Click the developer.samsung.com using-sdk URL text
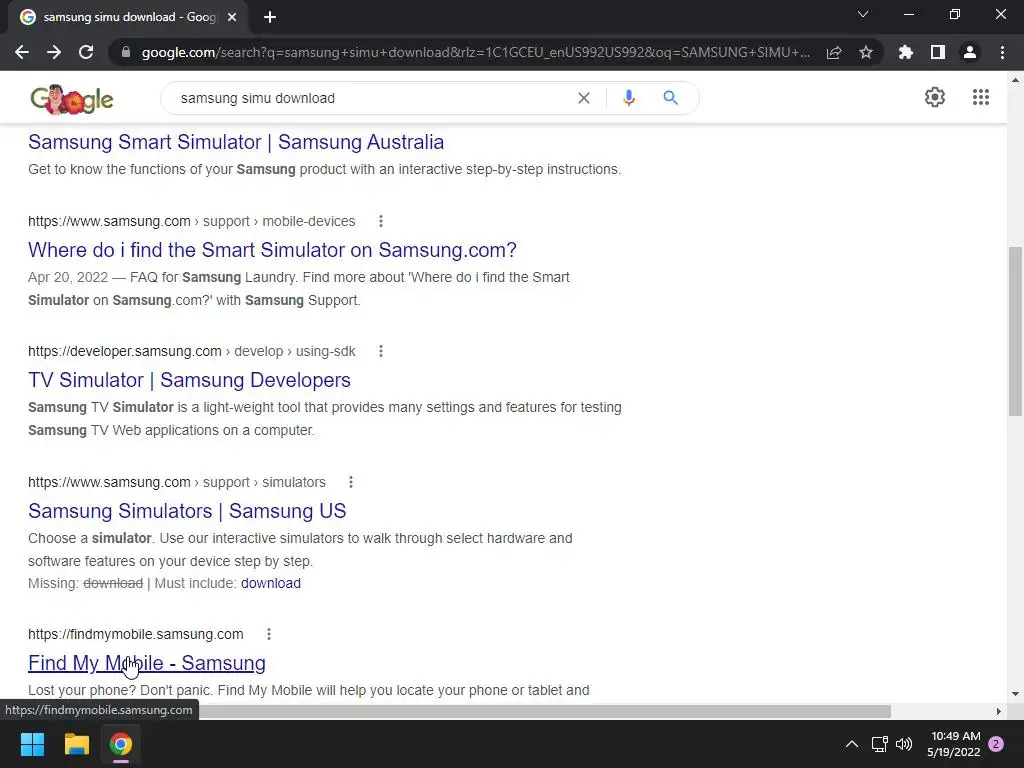Viewport: 1024px width, 768px height. coord(191,351)
